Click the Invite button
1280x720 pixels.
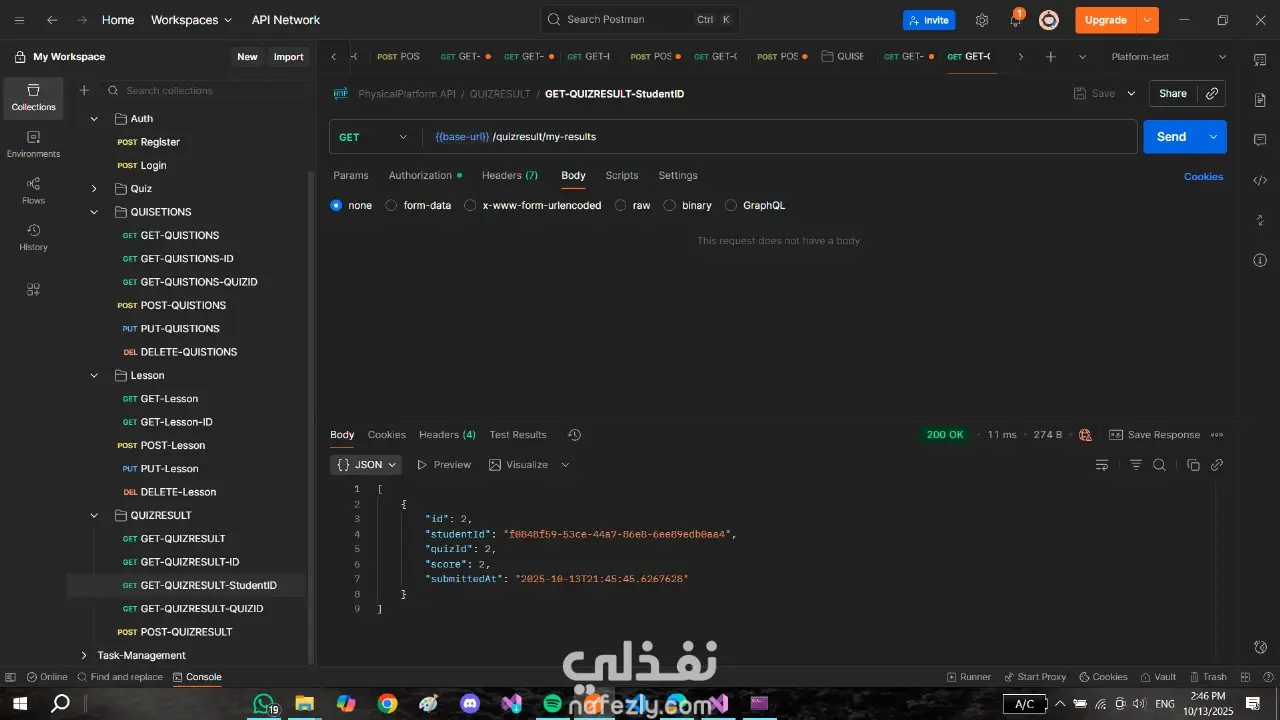(929, 20)
